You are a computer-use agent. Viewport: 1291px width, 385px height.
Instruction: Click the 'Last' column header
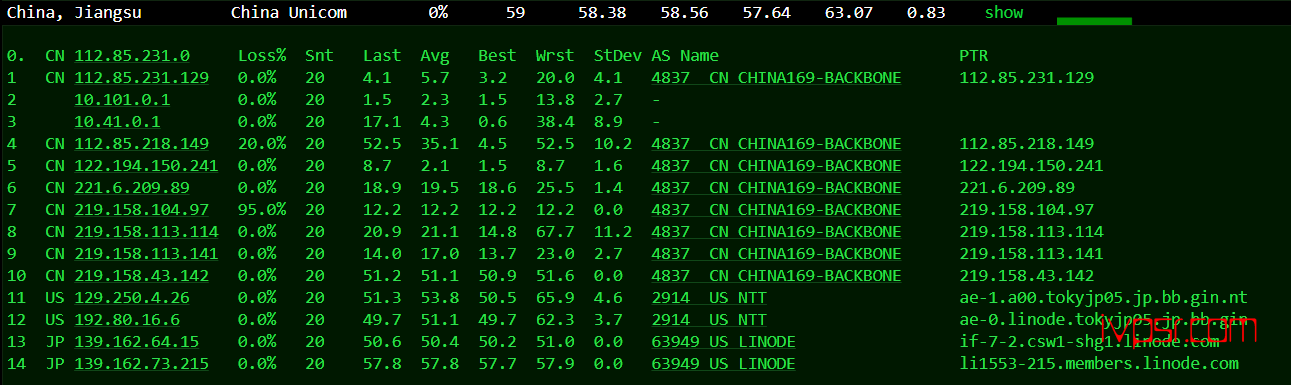(x=382, y=56)
